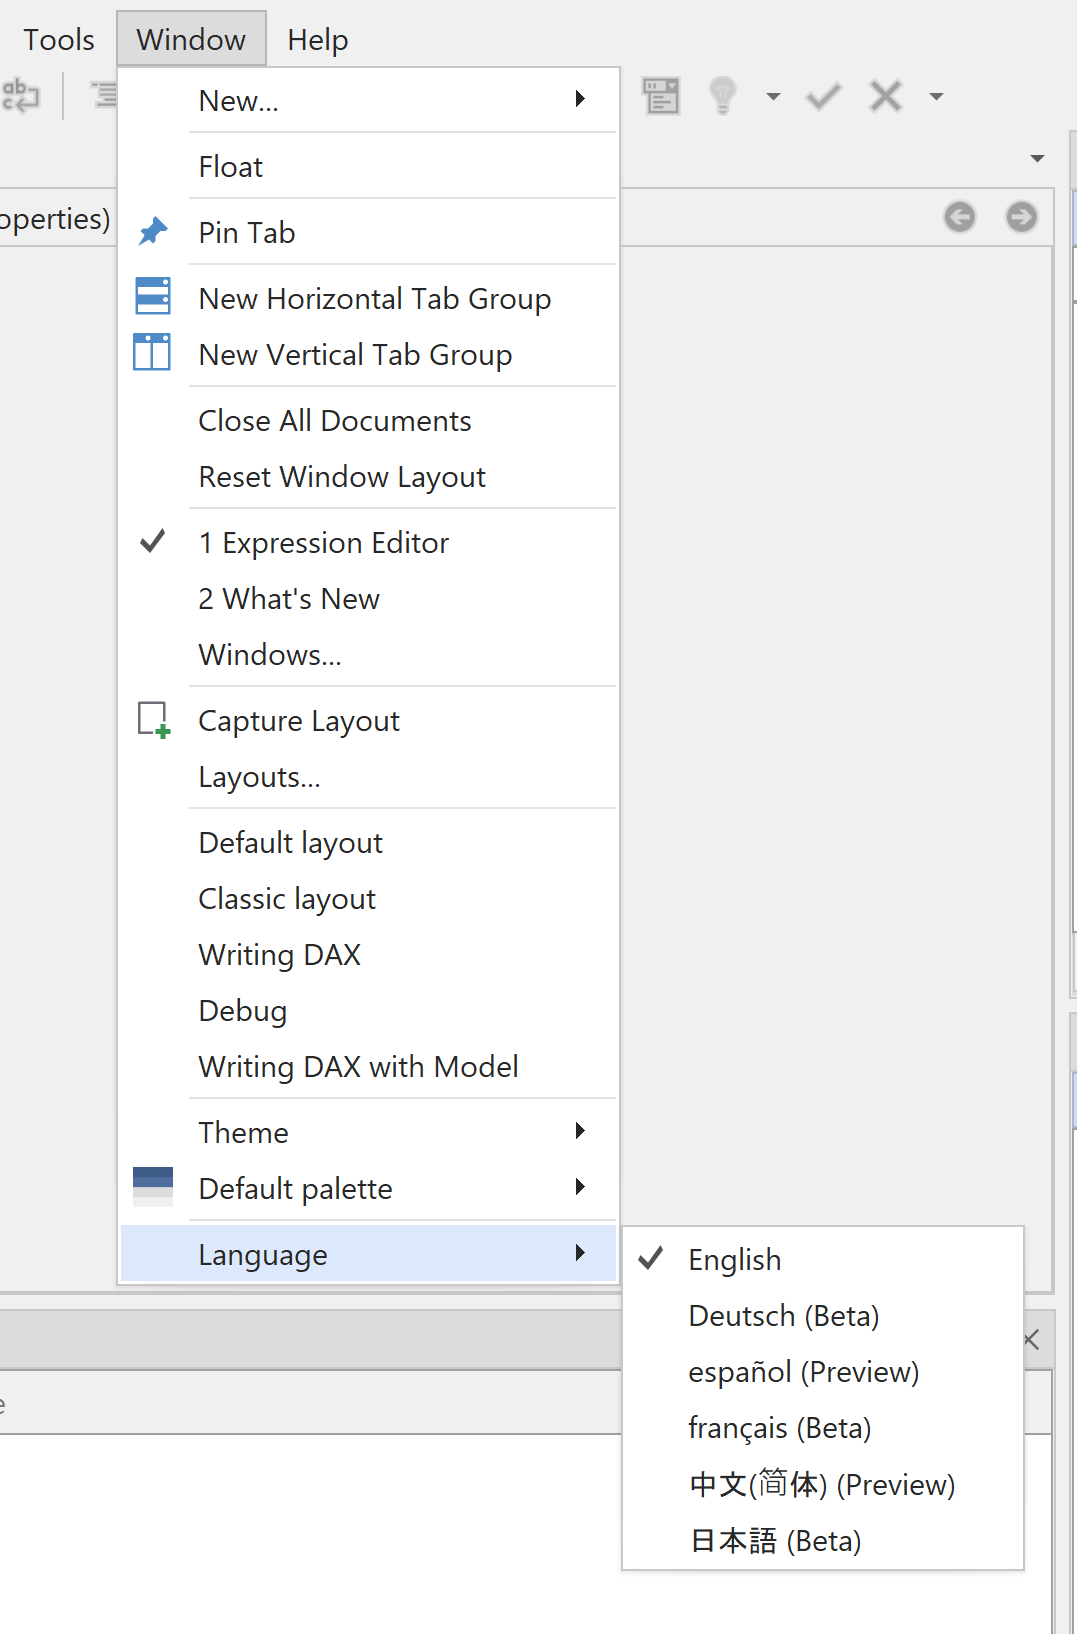The height and width of the screenshot is (1634, 1077).
Task: Open the Tools menu
Action: 59,40
